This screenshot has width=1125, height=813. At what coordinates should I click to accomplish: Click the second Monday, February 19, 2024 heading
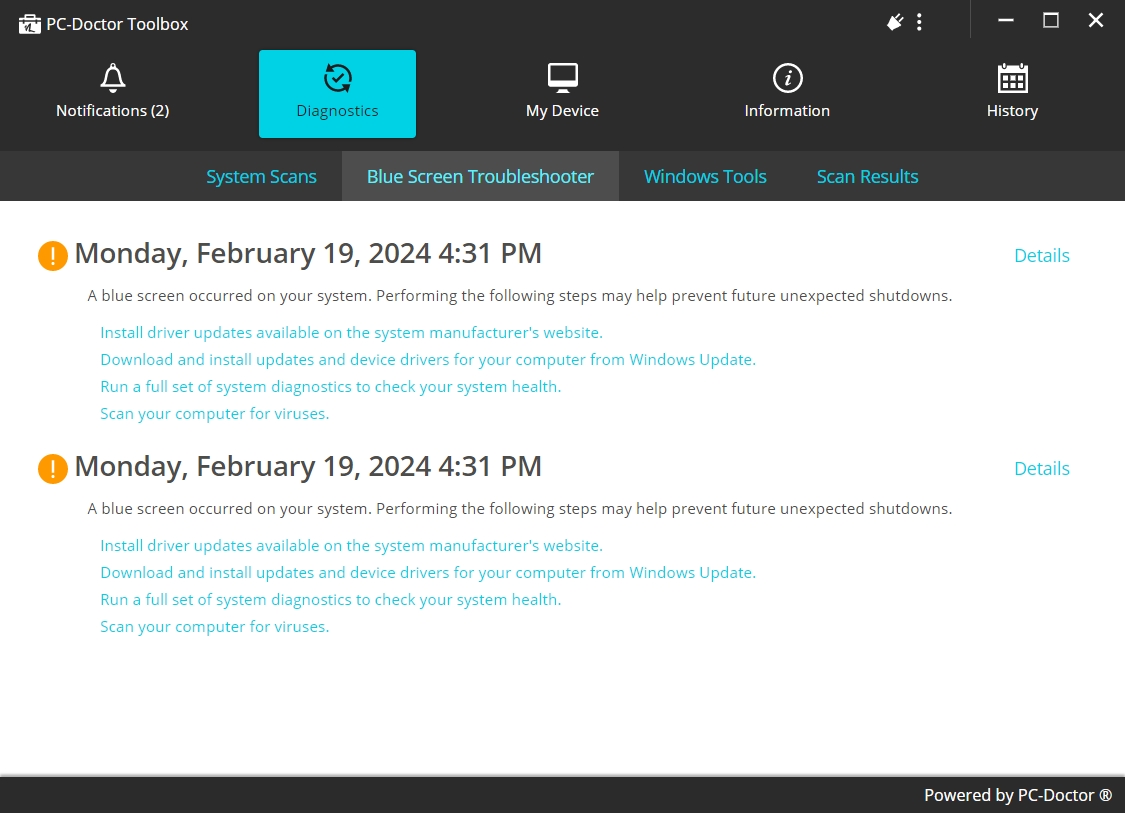tap(308, 467)
